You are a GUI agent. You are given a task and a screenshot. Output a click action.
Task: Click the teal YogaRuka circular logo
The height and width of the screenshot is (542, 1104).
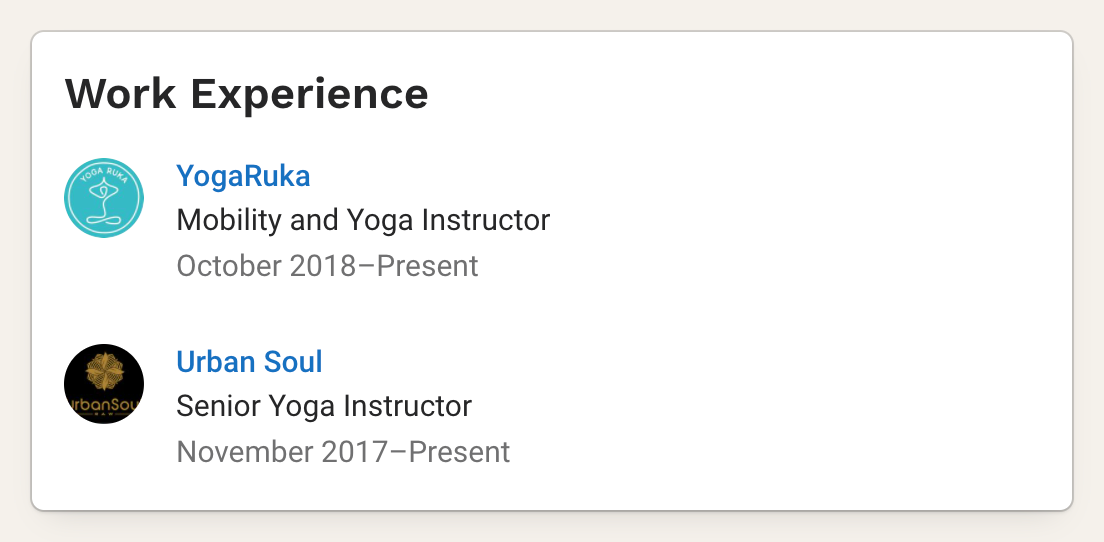pos(104,198)
